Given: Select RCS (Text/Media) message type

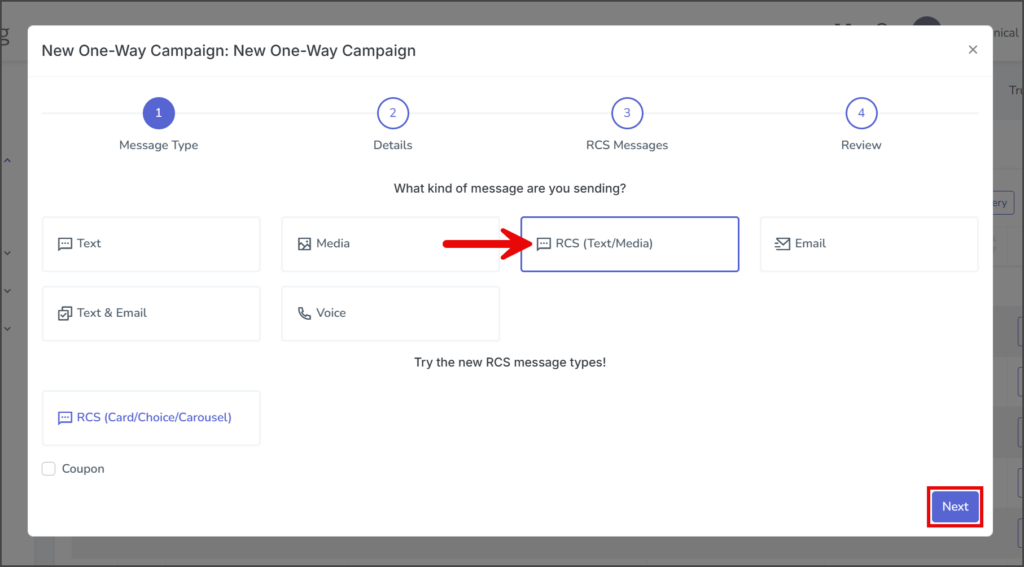Looking at the screenshot, I should 630,244.
